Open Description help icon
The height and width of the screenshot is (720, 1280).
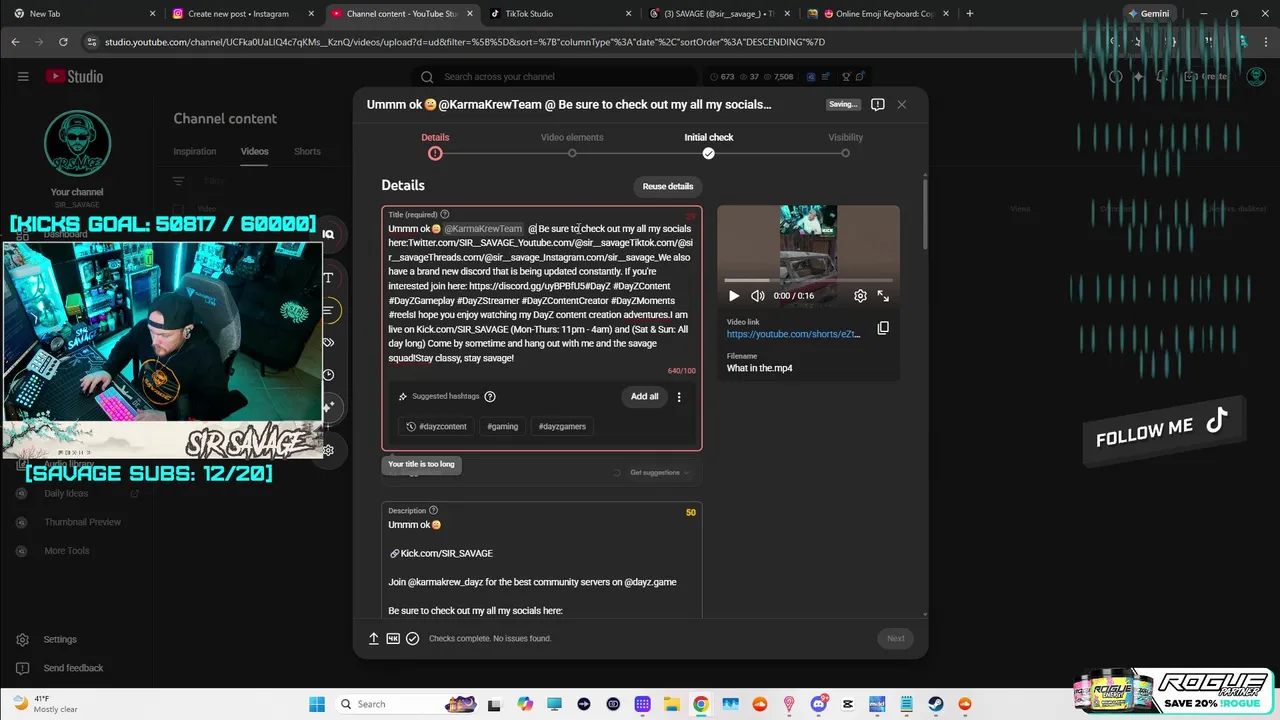[x=433, y=510]
